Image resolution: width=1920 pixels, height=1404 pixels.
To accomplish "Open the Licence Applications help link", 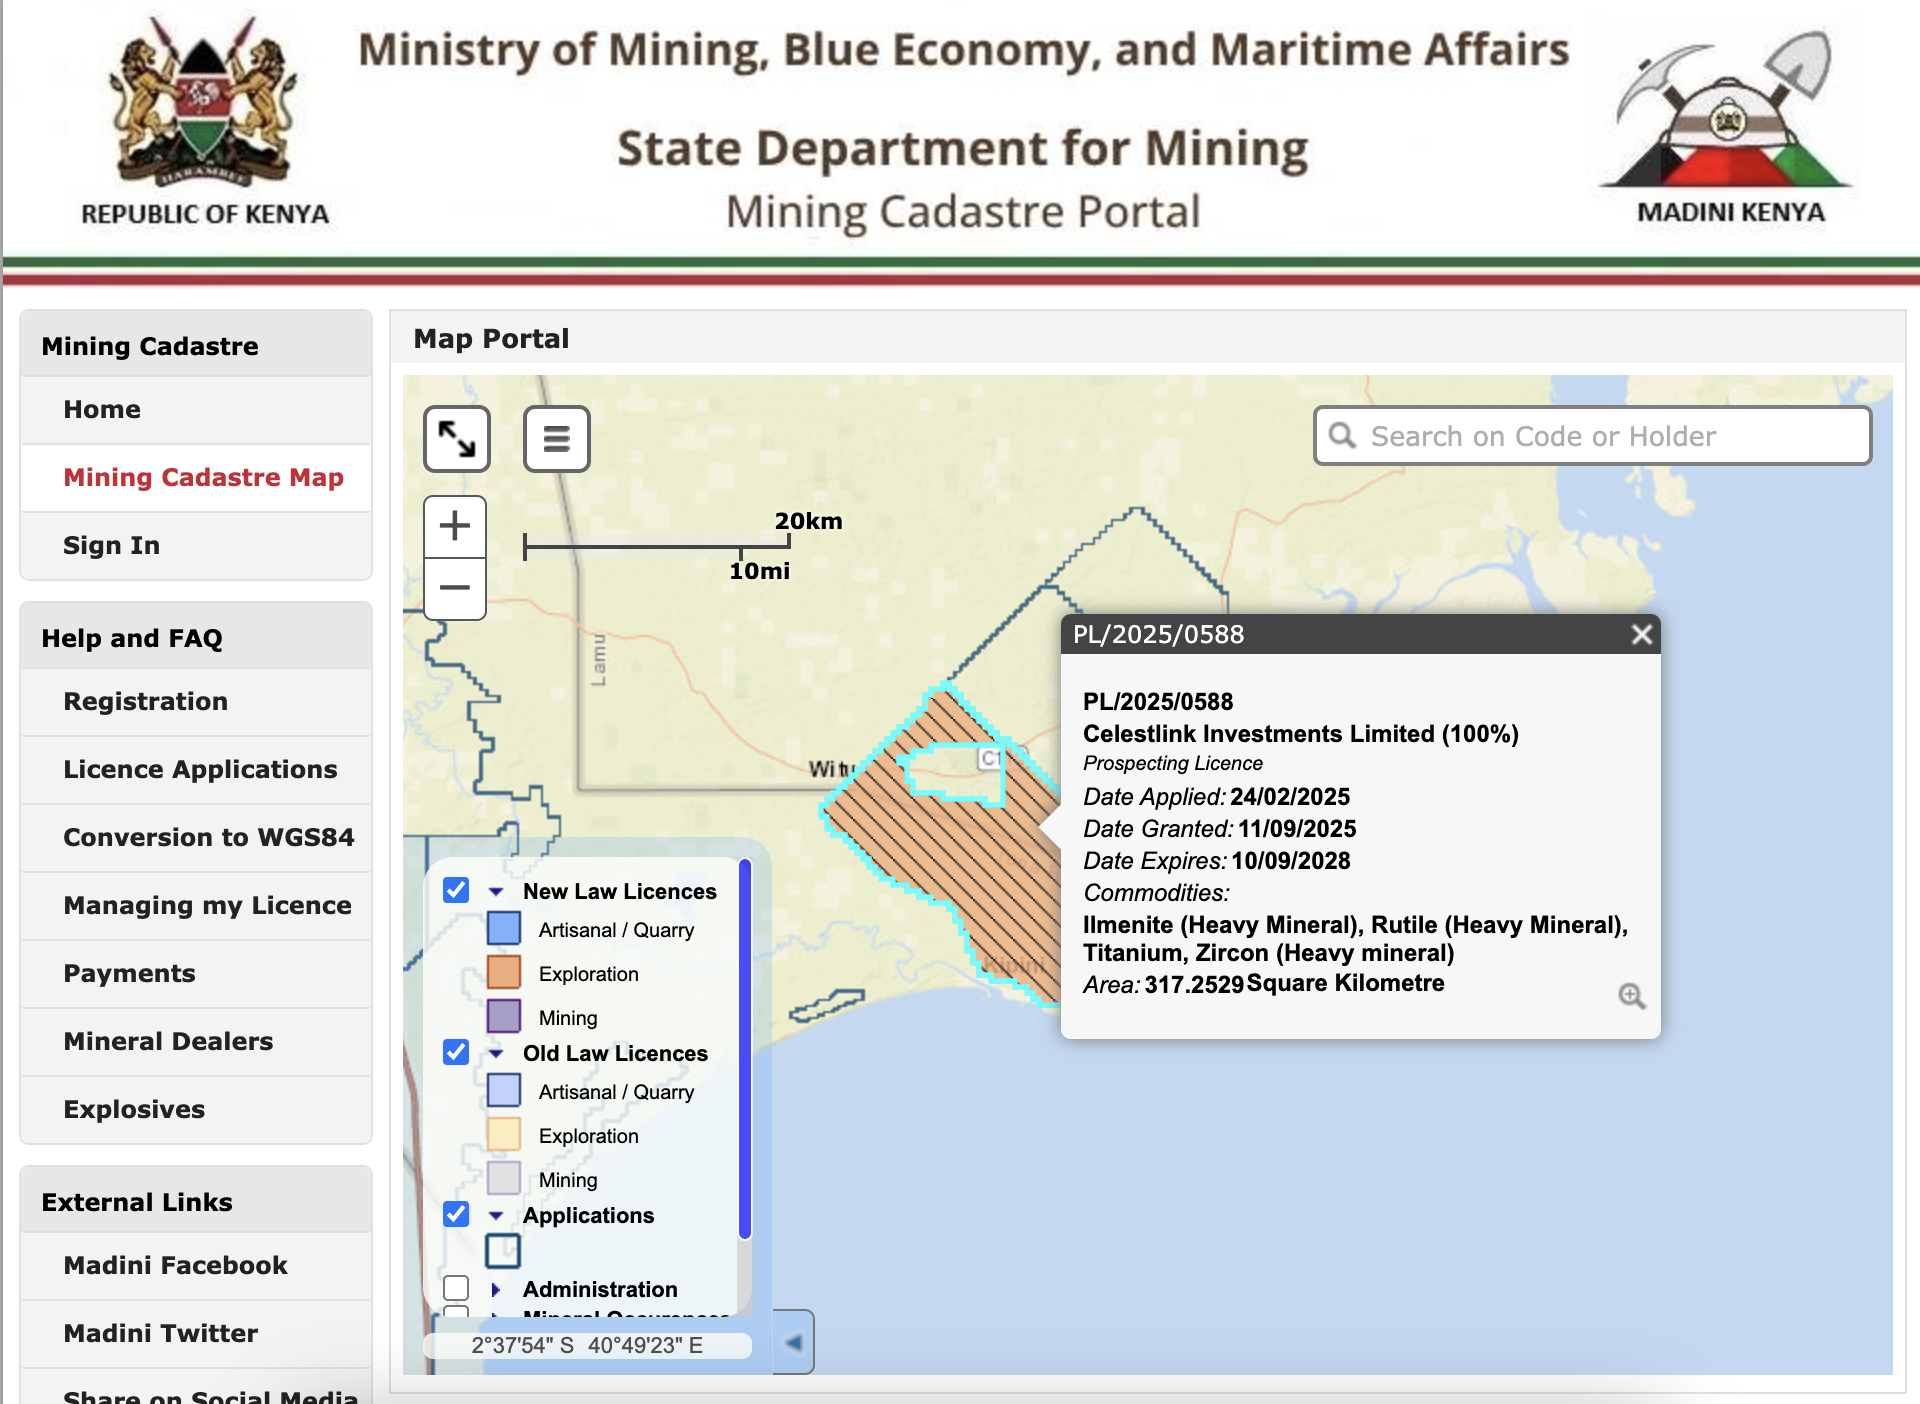I will [x=200, y=769].
